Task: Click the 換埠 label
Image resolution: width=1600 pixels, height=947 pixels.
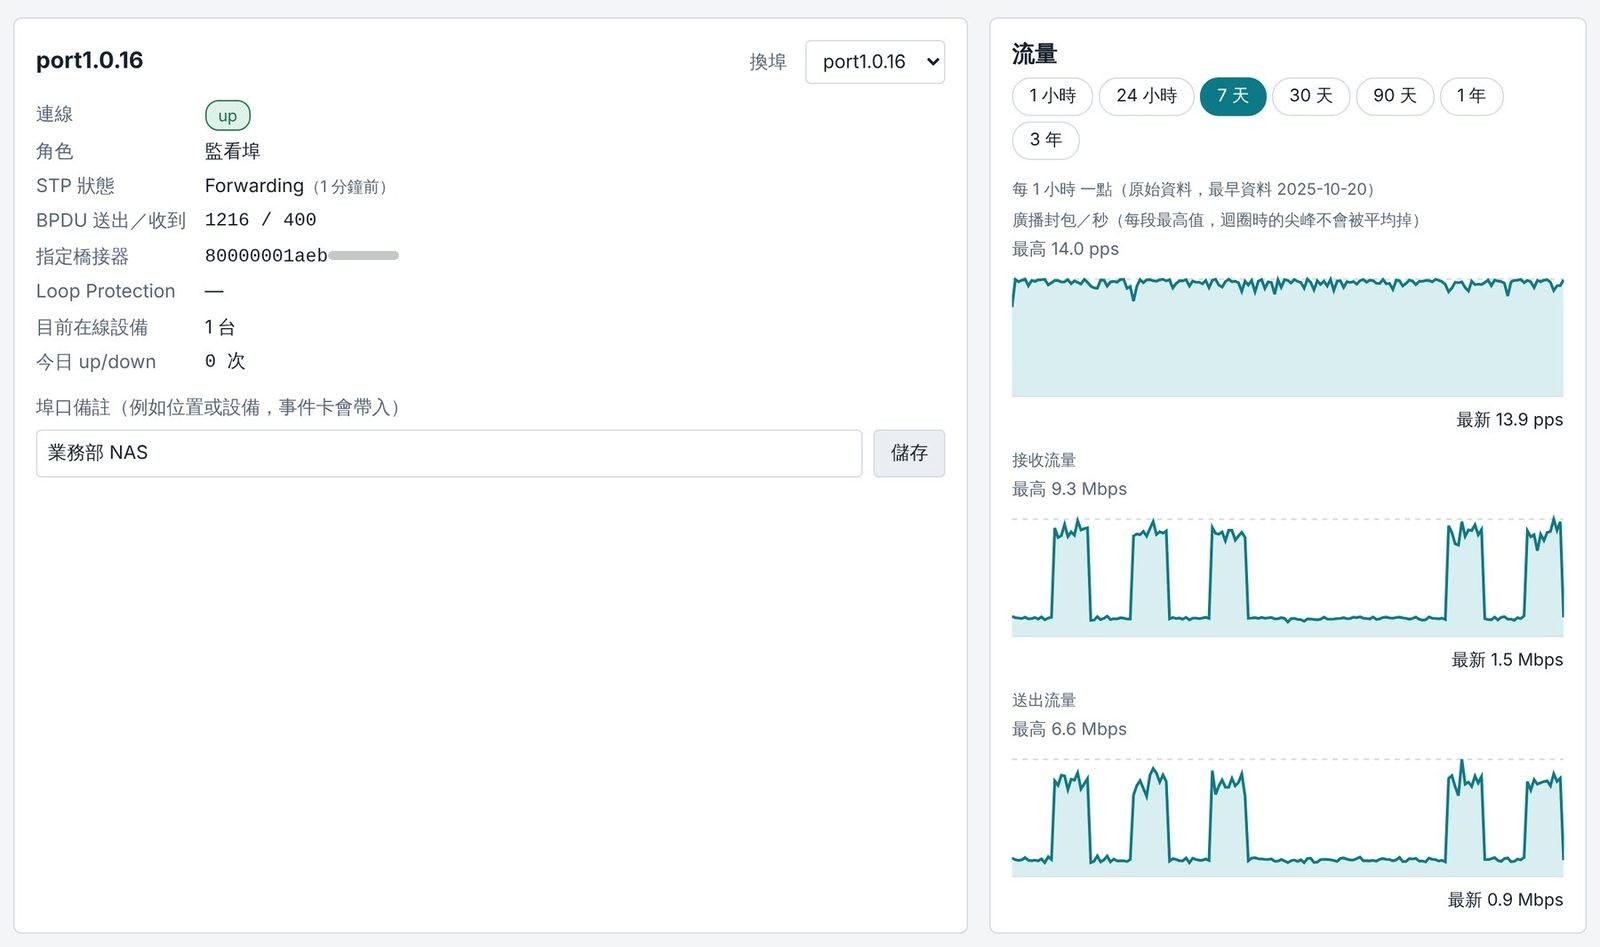Action: (768, 62)
